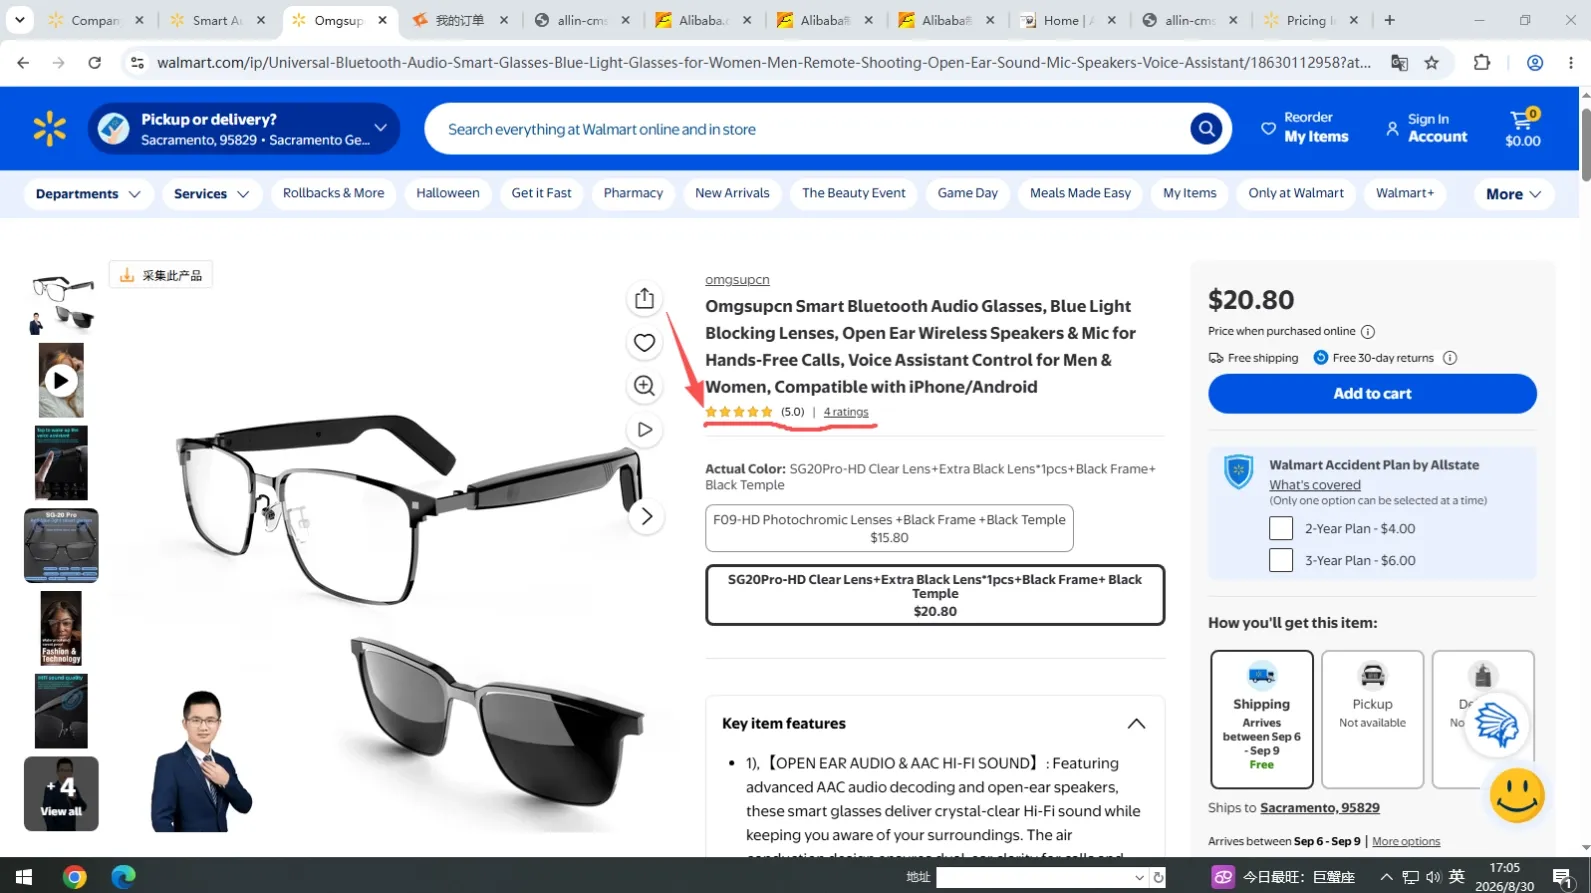Bookmark this page with star icon
Screen dimensions: 1591x893
(x=1432, y=63)
